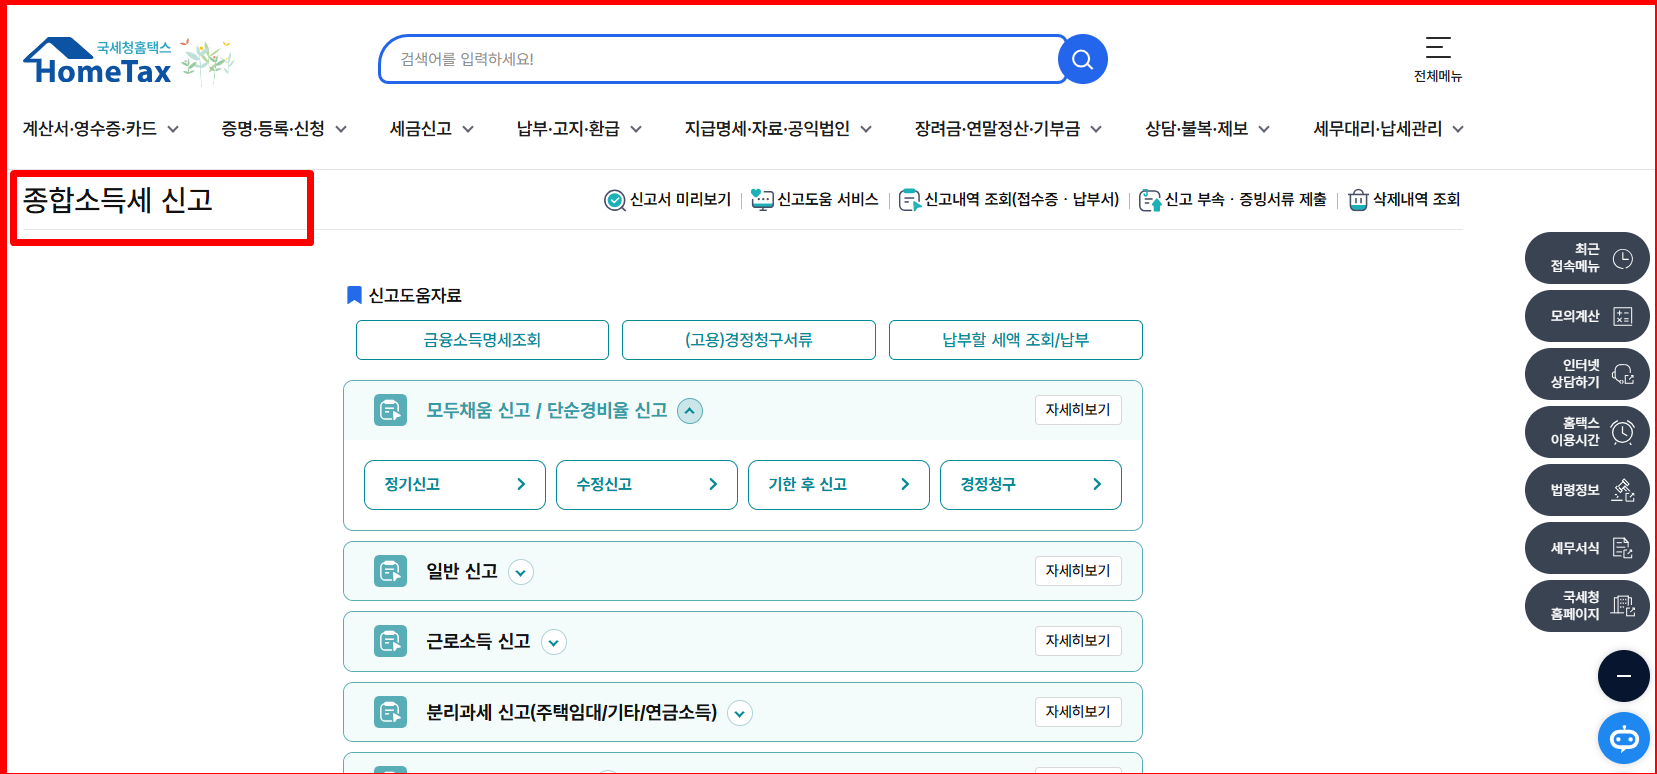Viewport: 1657px width, 774px height.
Task: Click the HomeTax logo
Action: (x=98, y=62)
